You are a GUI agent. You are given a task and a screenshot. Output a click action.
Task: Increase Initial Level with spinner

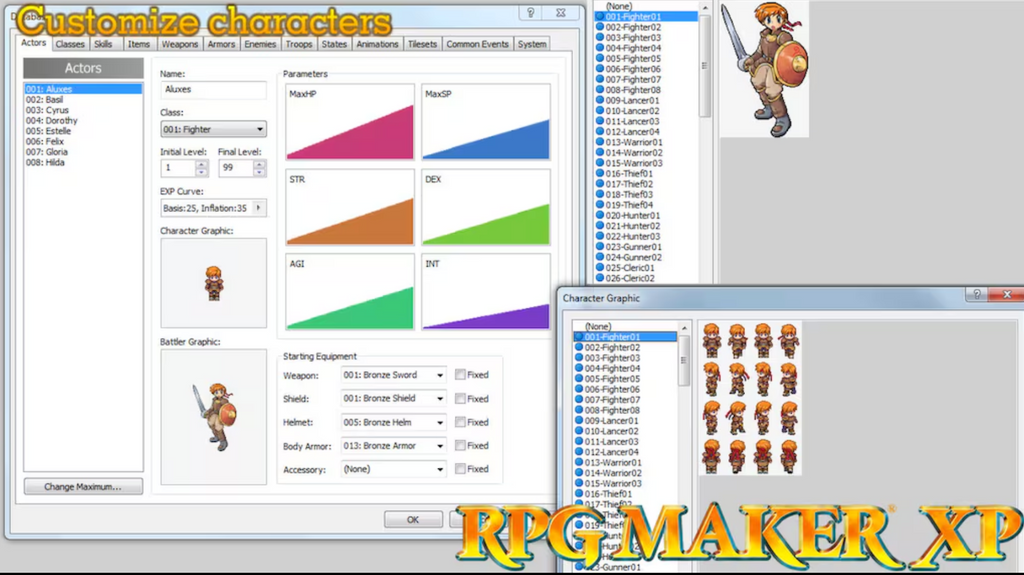click(x=202, y=164)
